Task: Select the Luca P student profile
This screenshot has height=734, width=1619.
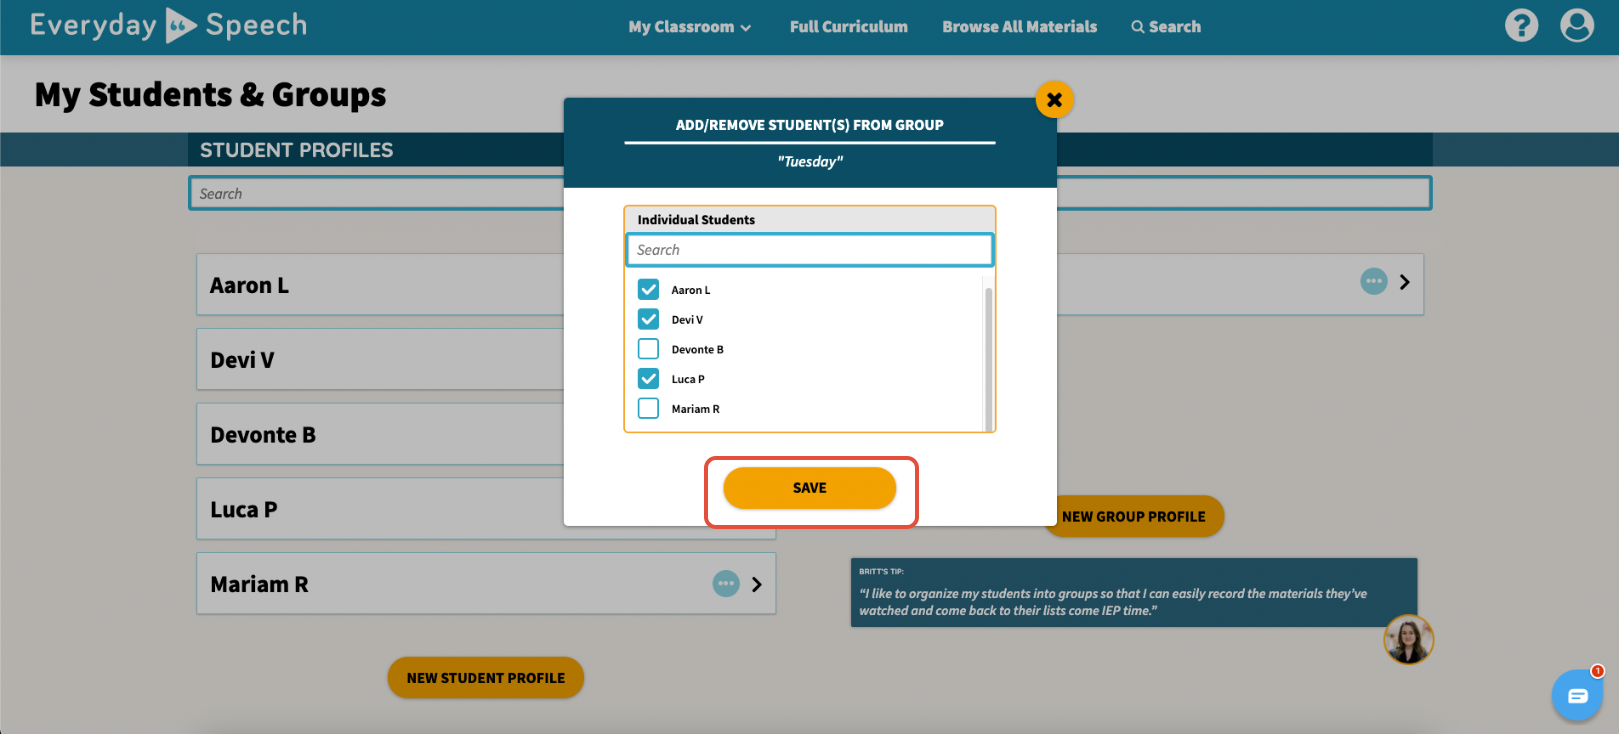Action: tap(486, 510)
